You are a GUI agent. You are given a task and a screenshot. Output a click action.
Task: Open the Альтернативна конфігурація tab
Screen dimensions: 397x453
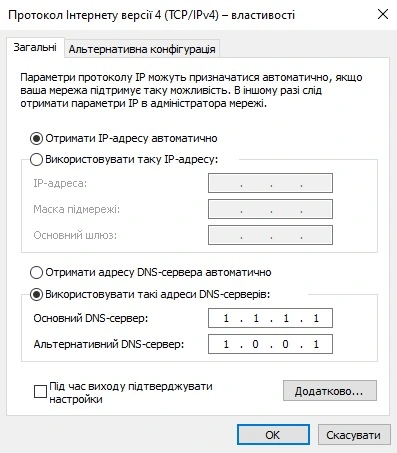point(142,49)
